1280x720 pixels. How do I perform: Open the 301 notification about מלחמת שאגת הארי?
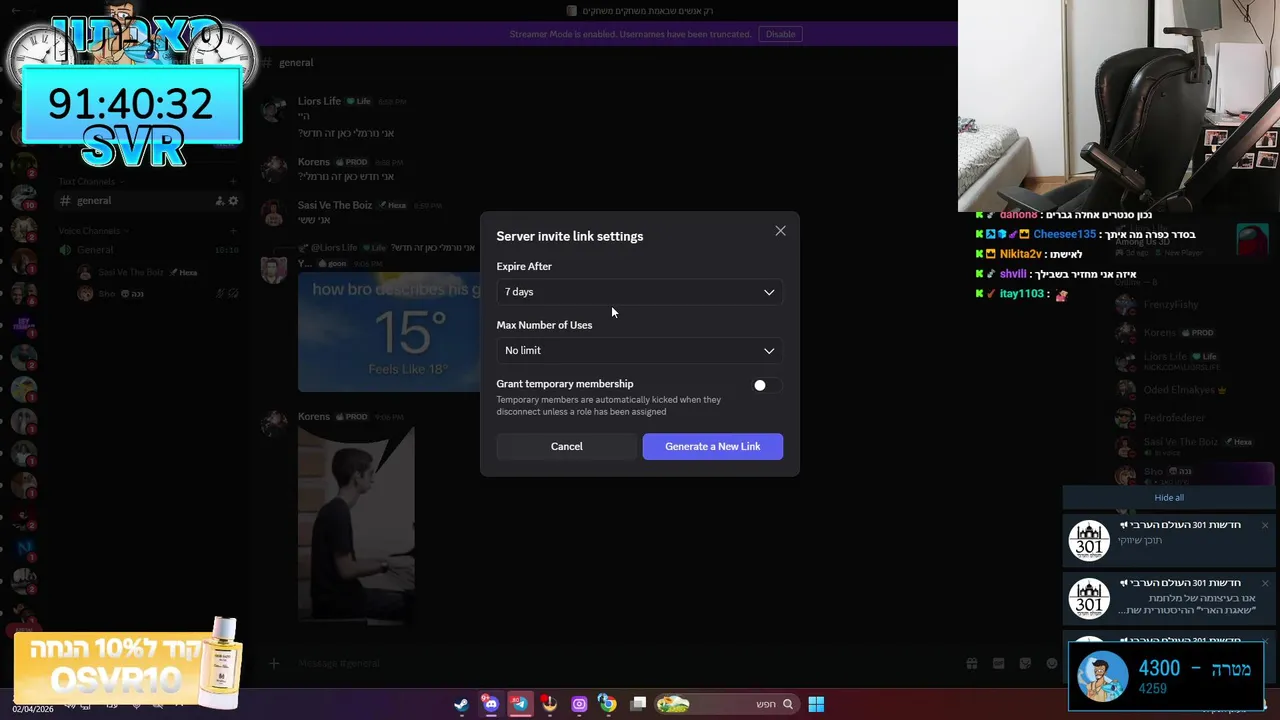click(x=1169, y=598)
